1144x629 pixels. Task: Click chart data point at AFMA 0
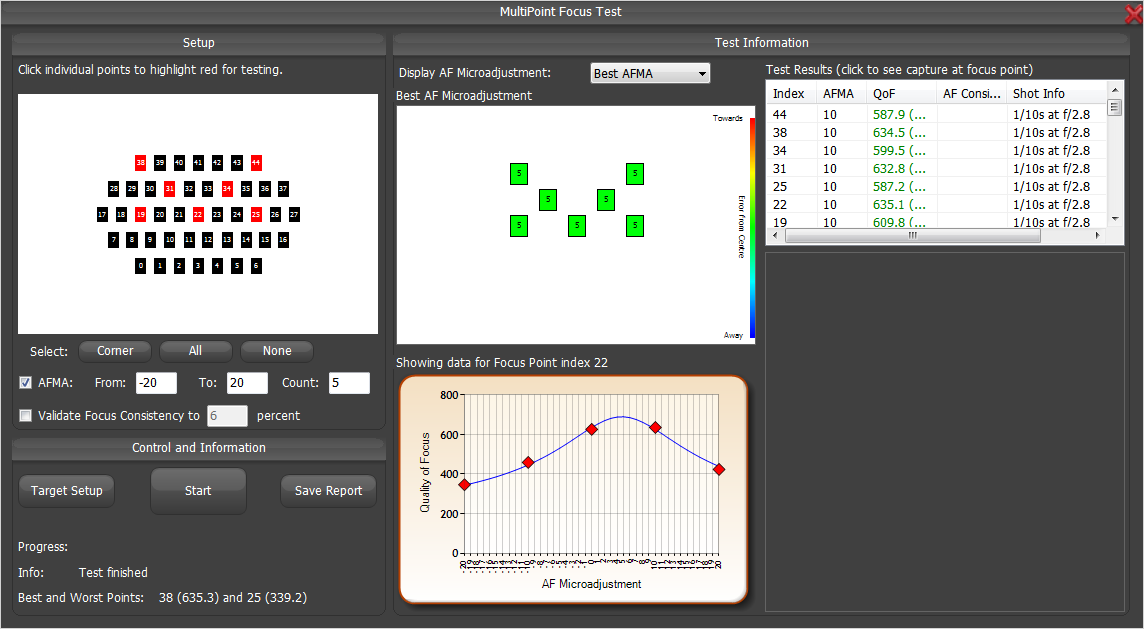592,429
